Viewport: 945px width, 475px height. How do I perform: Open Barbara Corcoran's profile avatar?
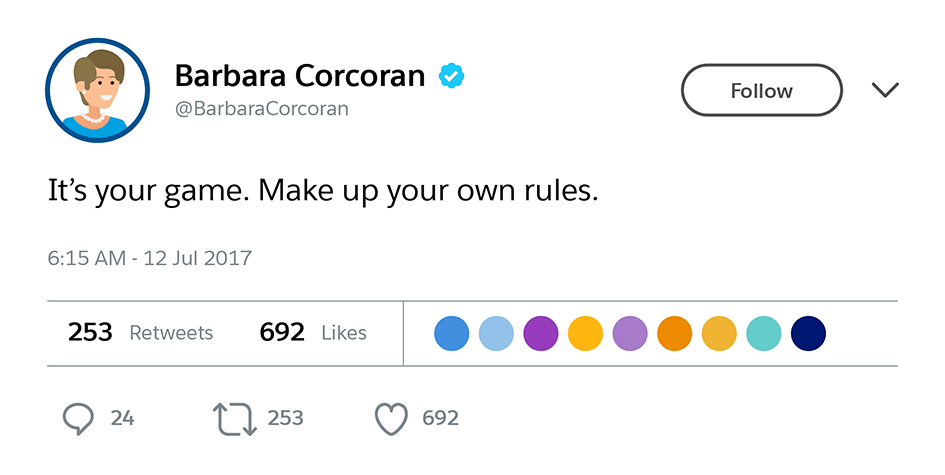96,91
